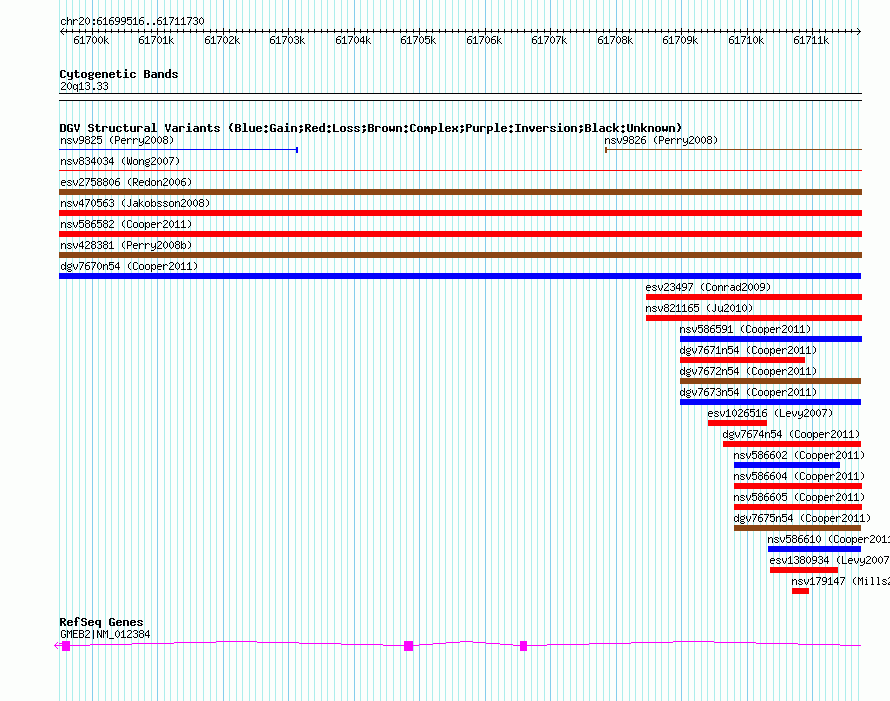This screenshot has width=890, height=701.
Task: Select the dgv7674n54 (Cooper2011) label
Action: pos(791,434)
